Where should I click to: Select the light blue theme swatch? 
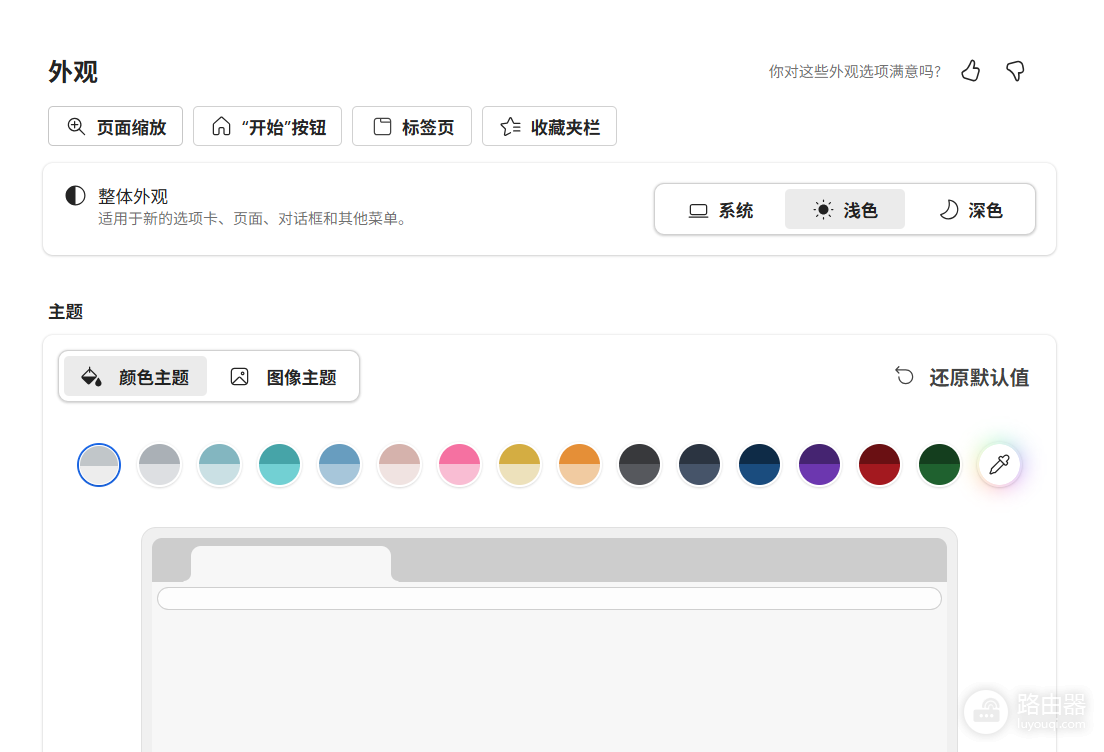[x=339, y=465]
